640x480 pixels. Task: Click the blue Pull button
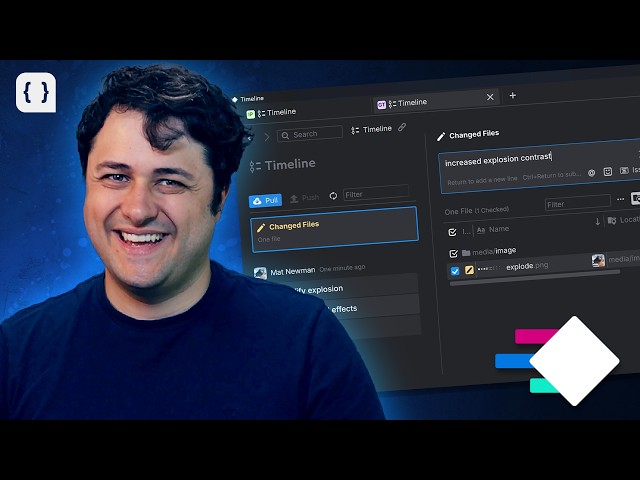[265, 200]
